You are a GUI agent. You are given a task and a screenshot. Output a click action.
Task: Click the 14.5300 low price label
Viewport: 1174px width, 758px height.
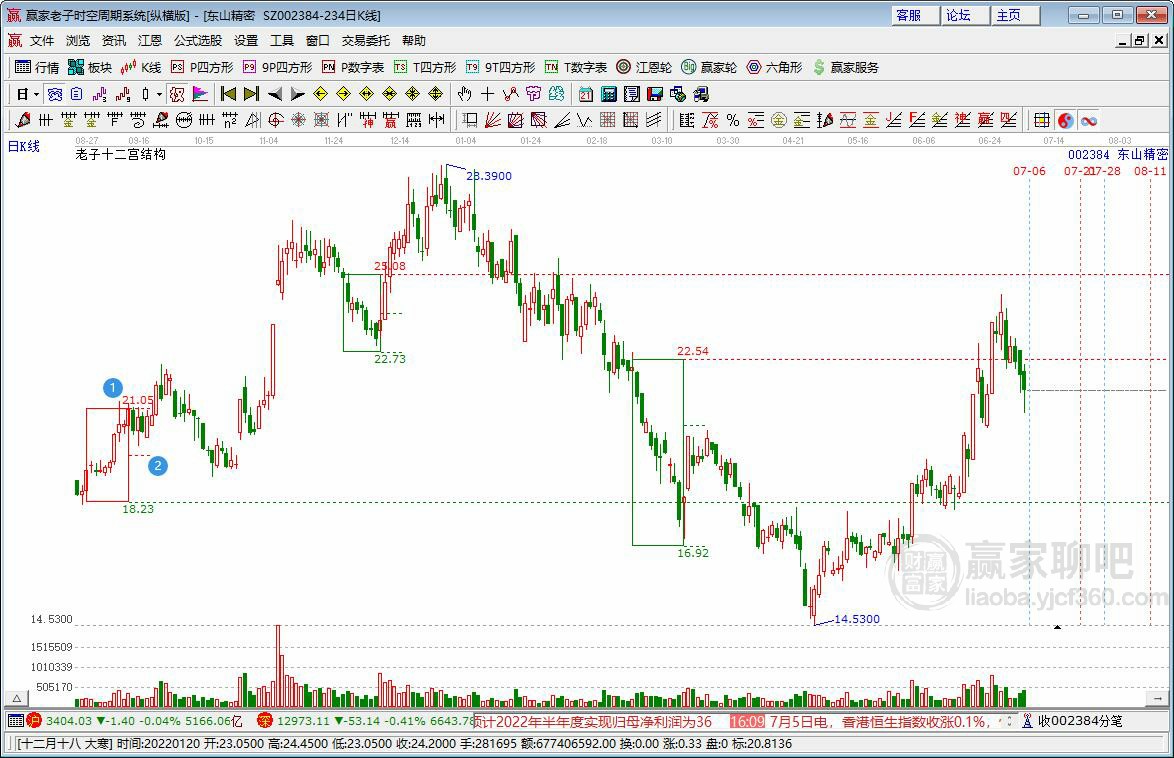[x=857, y=619]
